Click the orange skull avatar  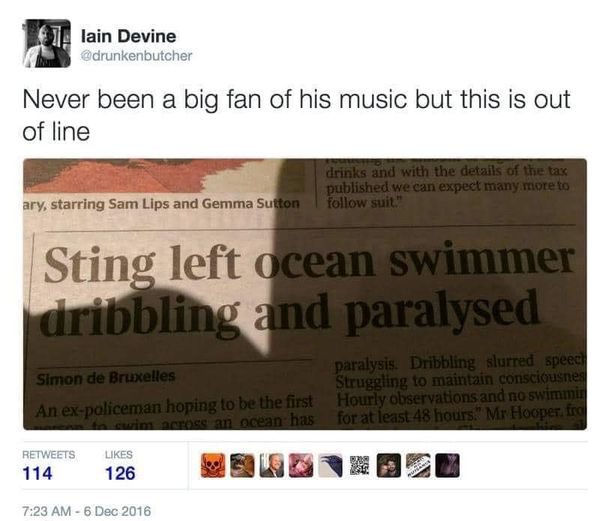click(x=213, y=466)
